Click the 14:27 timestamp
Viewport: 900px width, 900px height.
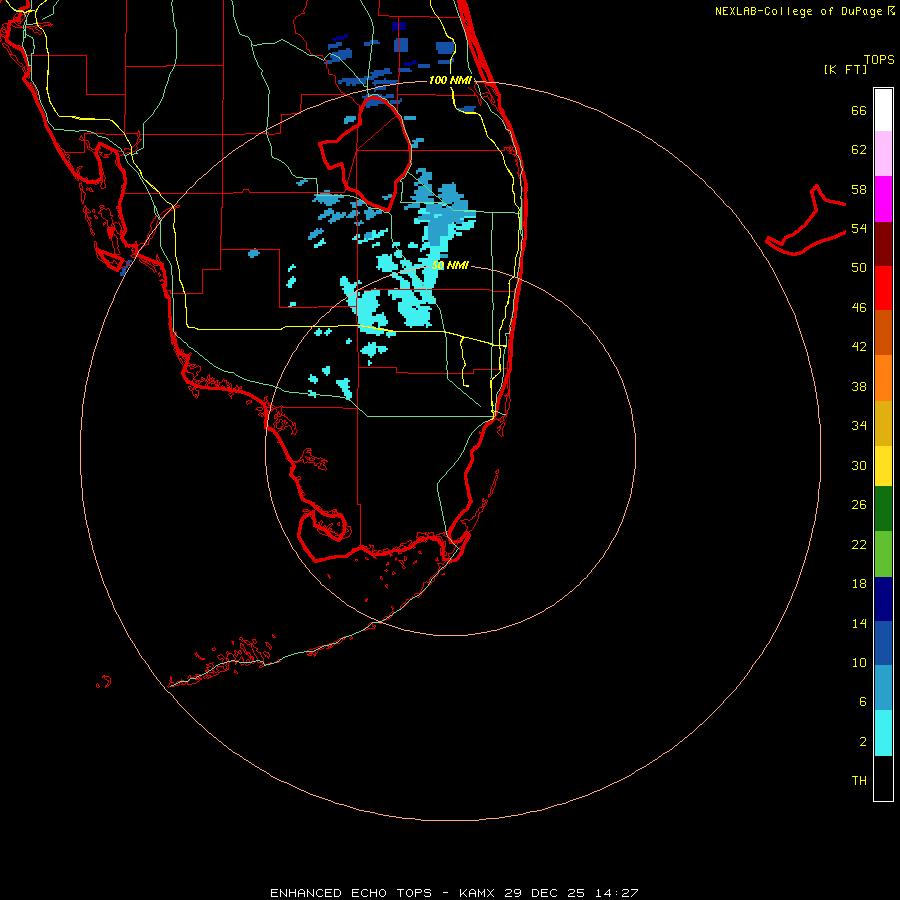click(x=616, y=893)
